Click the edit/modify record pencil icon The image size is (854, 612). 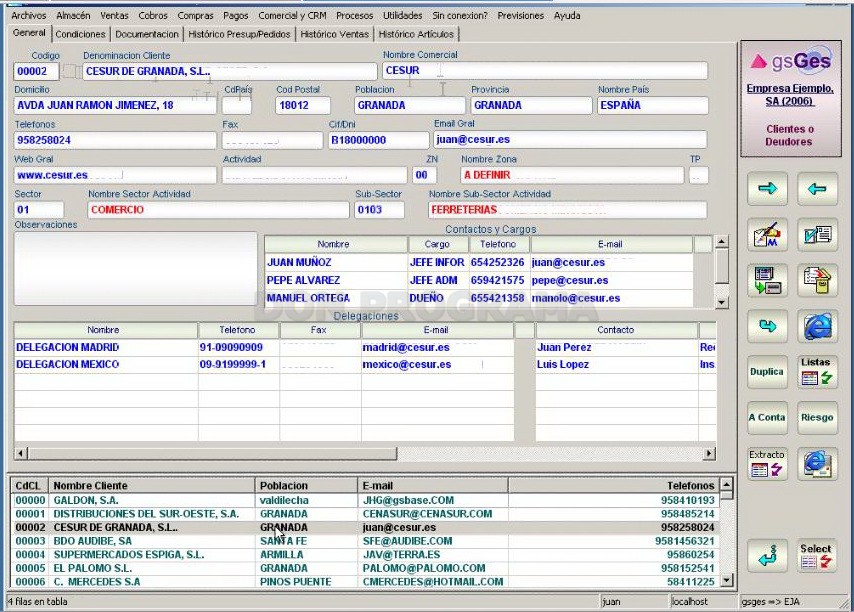tap(767, 235)
